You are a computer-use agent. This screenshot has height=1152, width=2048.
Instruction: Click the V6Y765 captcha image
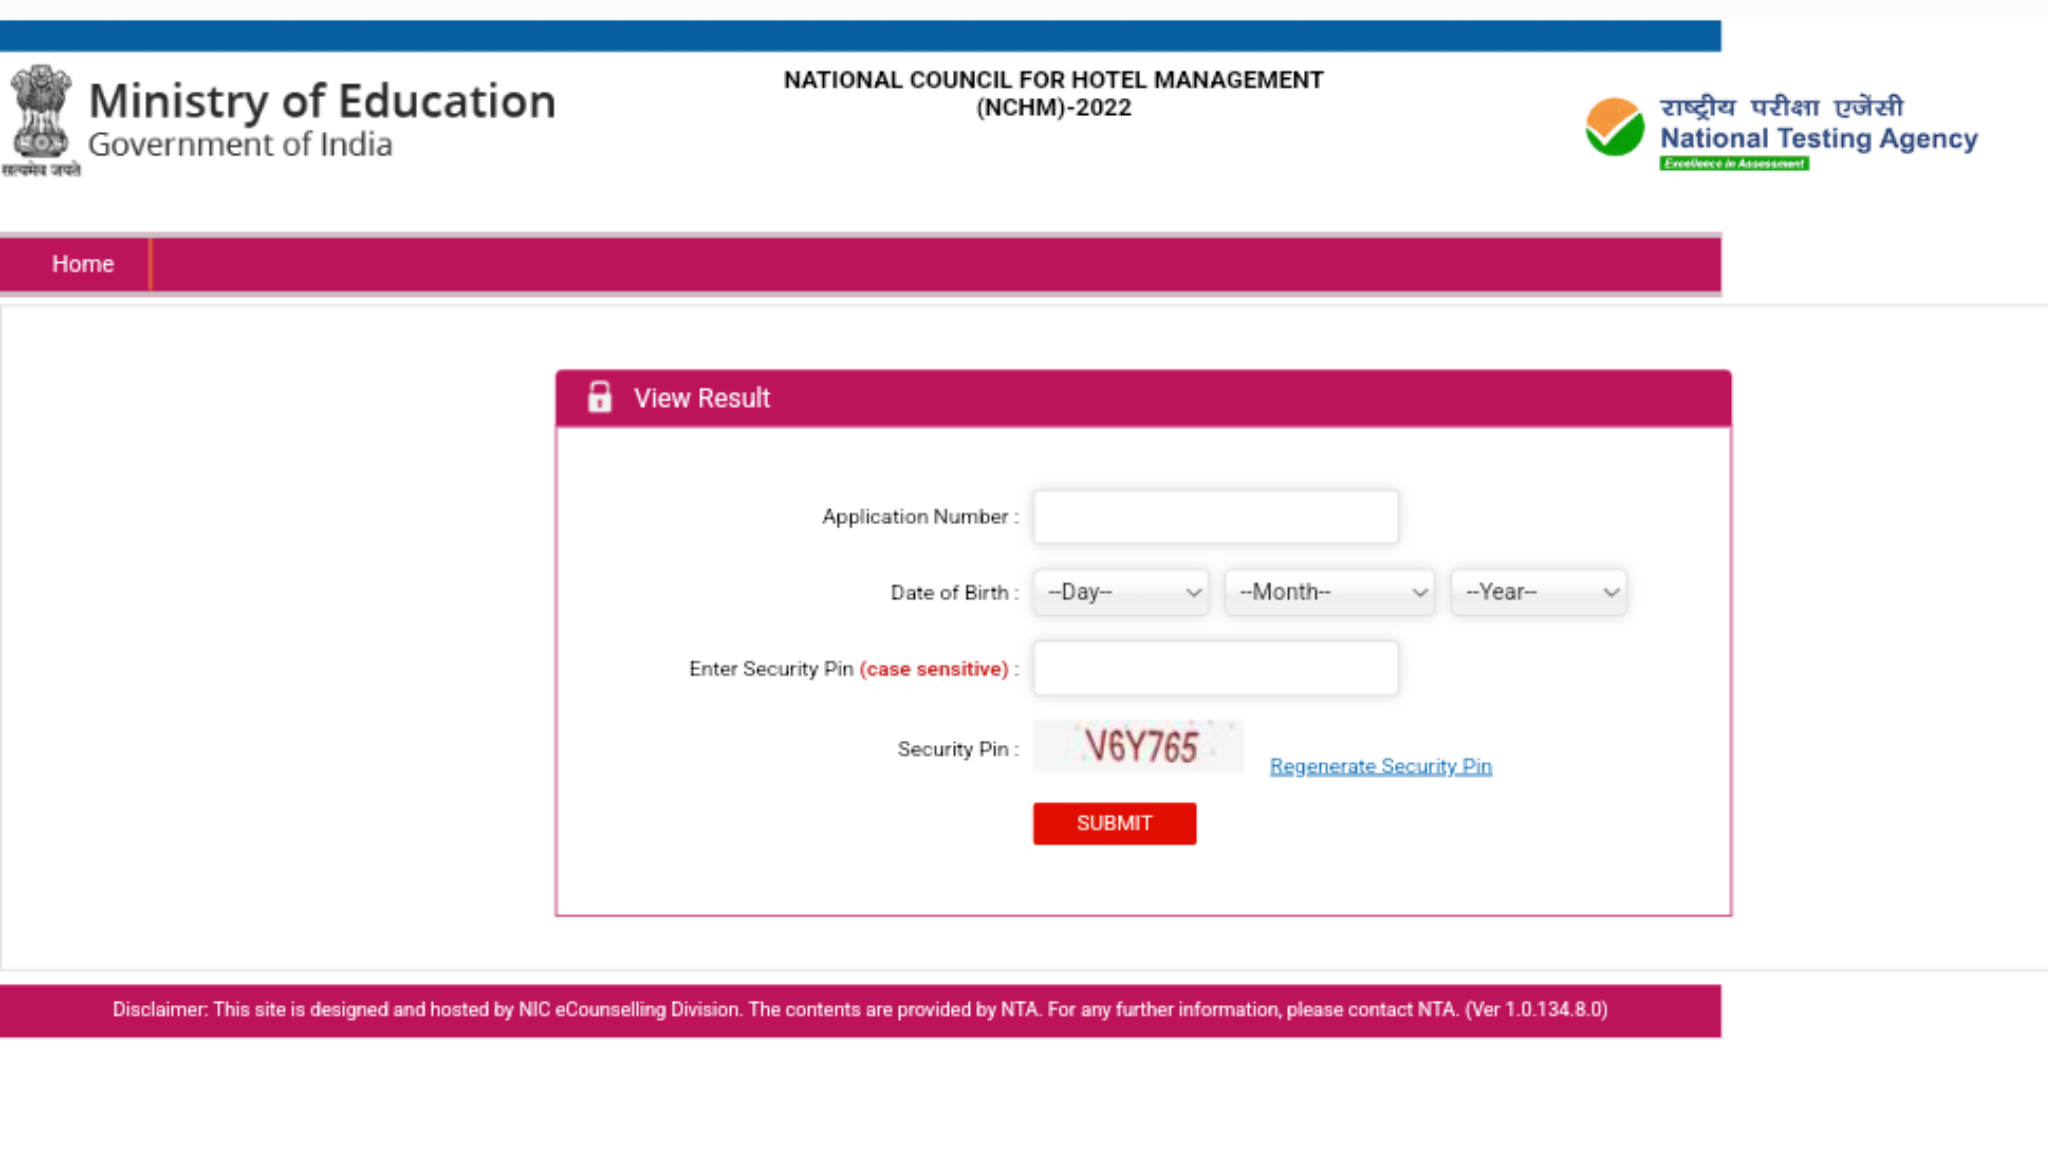pyautogui.click(x=1138, y=747)
